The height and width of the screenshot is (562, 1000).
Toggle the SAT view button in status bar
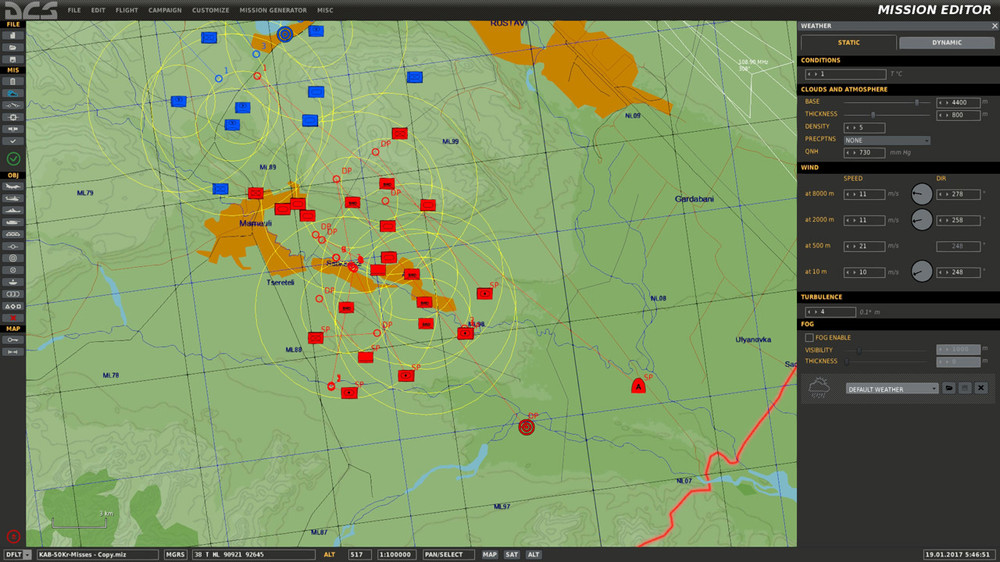[x=511, y=554]
